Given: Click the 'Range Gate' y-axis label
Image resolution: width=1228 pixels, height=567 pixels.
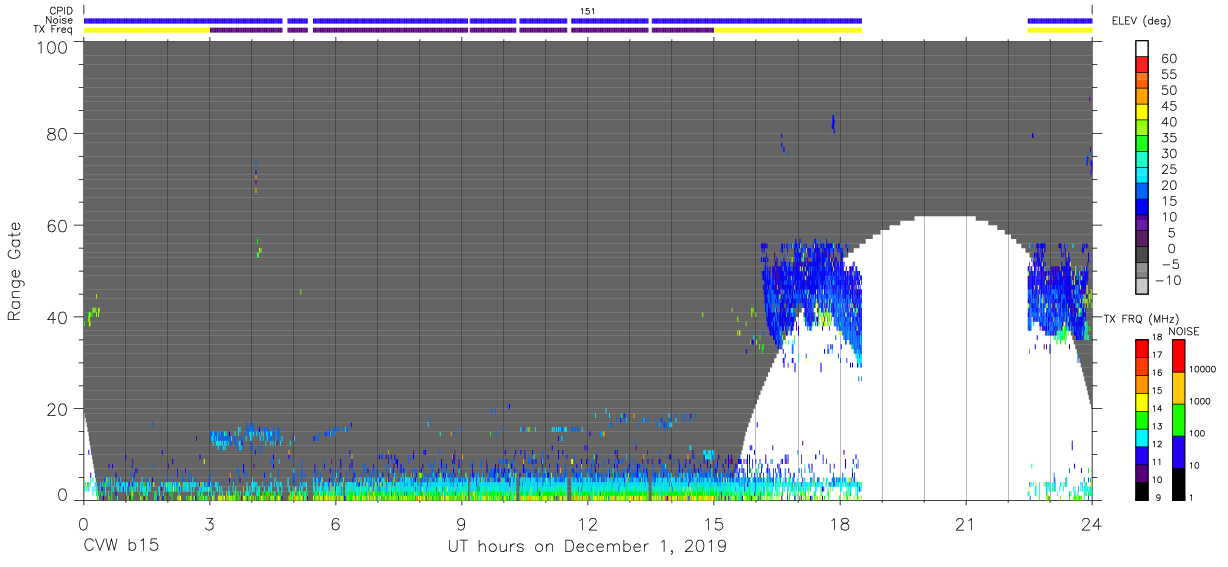Looking at the screenshot, I should (x=15, y=271).
